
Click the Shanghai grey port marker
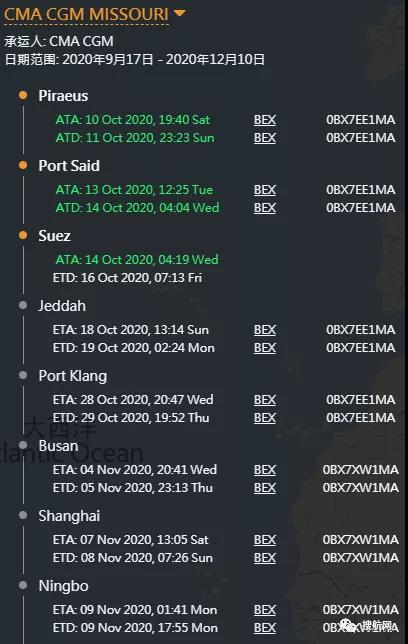pyautogui.click(x=23, y=515)
